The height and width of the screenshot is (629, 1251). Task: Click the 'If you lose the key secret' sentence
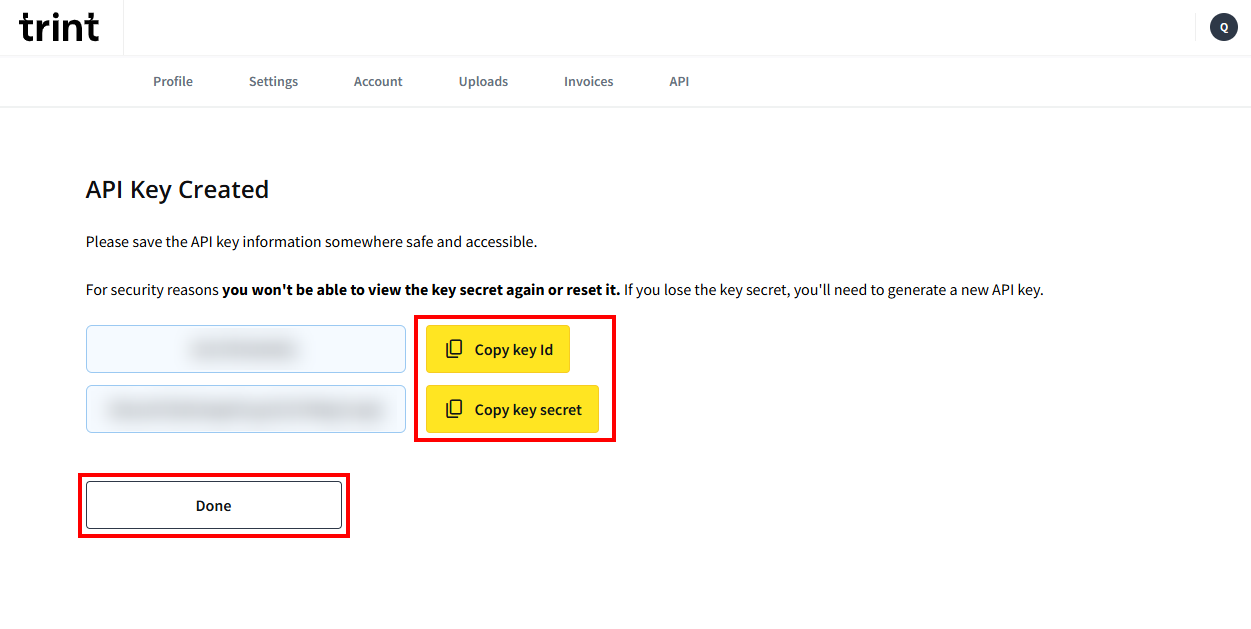pyautogui.click(x=834, y=290)
